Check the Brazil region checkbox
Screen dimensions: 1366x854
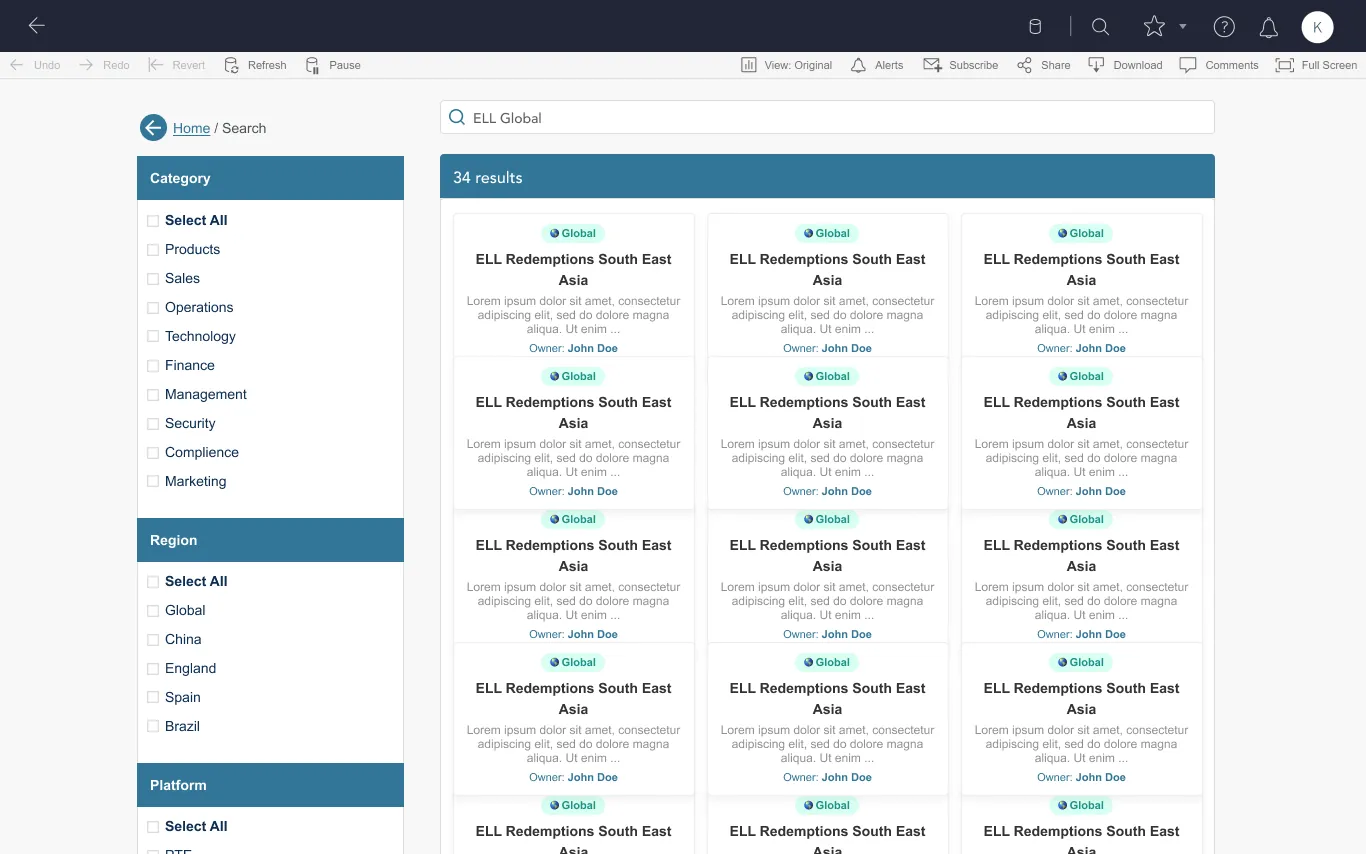click(x=153, y=726)
